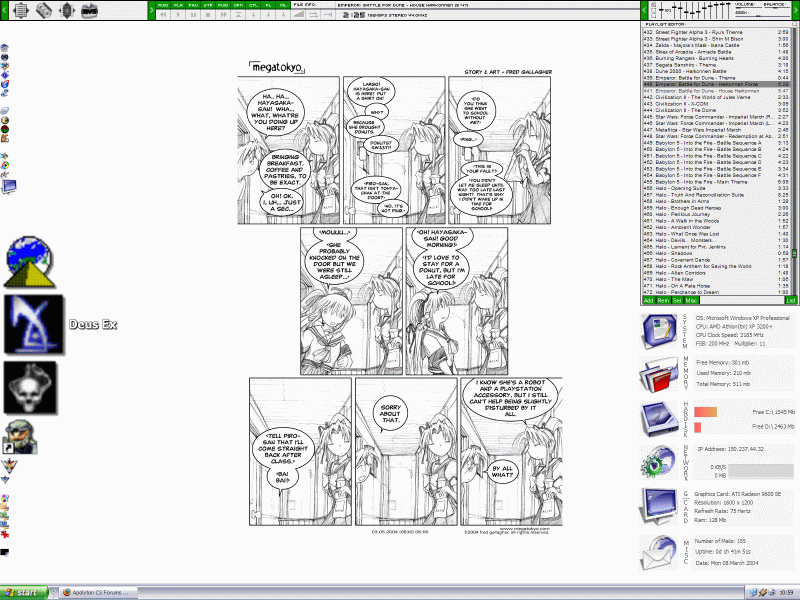Open the skull icon game shortcut
Image resolution: width=800 pixels, height=600 pixels.
tap(30, 385)
